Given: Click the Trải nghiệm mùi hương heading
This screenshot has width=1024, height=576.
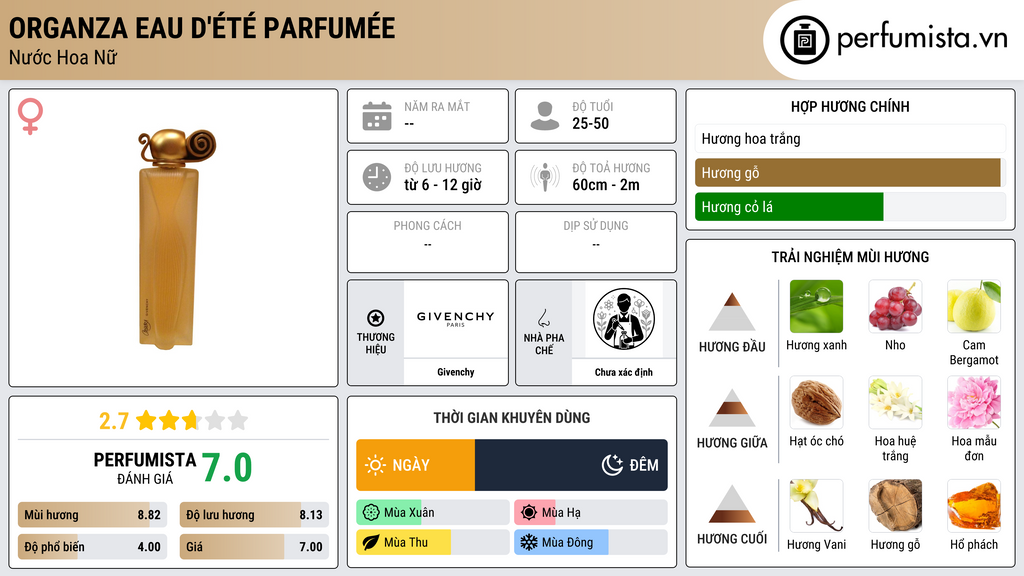Looking at the screenshot, I should tap(850, 257).
